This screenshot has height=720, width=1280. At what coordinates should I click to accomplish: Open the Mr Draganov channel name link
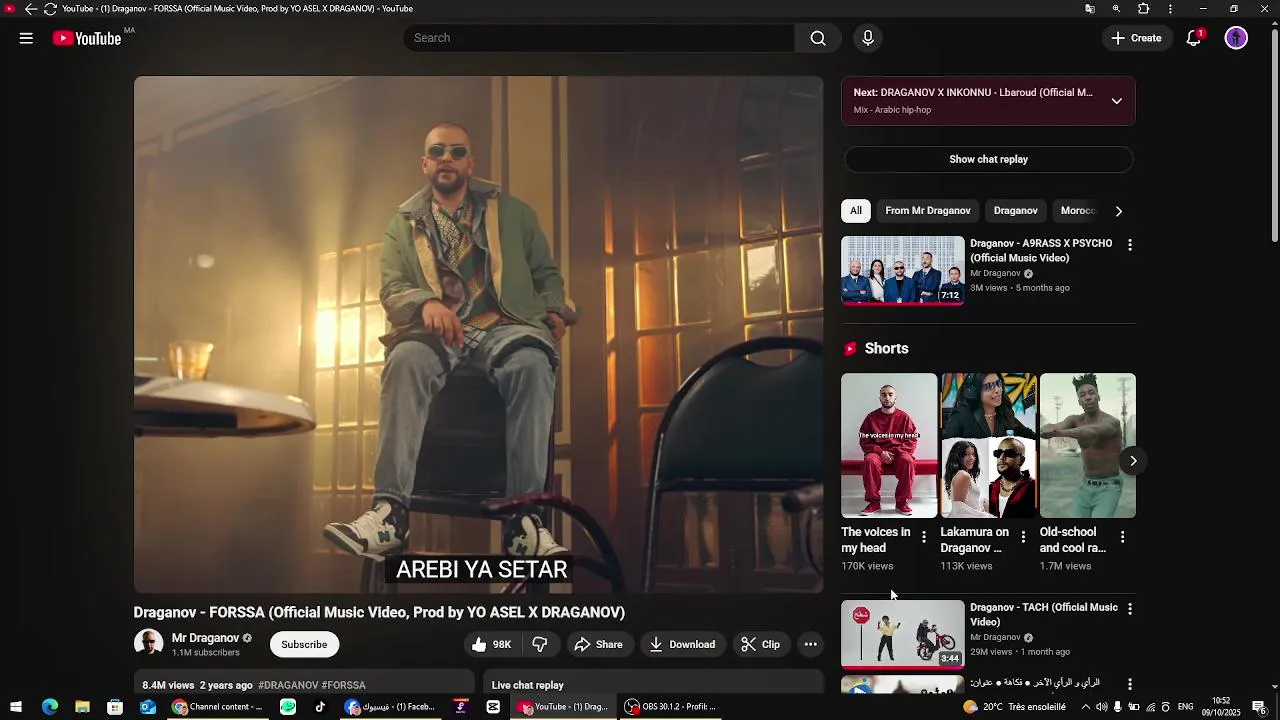pos(205,638)
